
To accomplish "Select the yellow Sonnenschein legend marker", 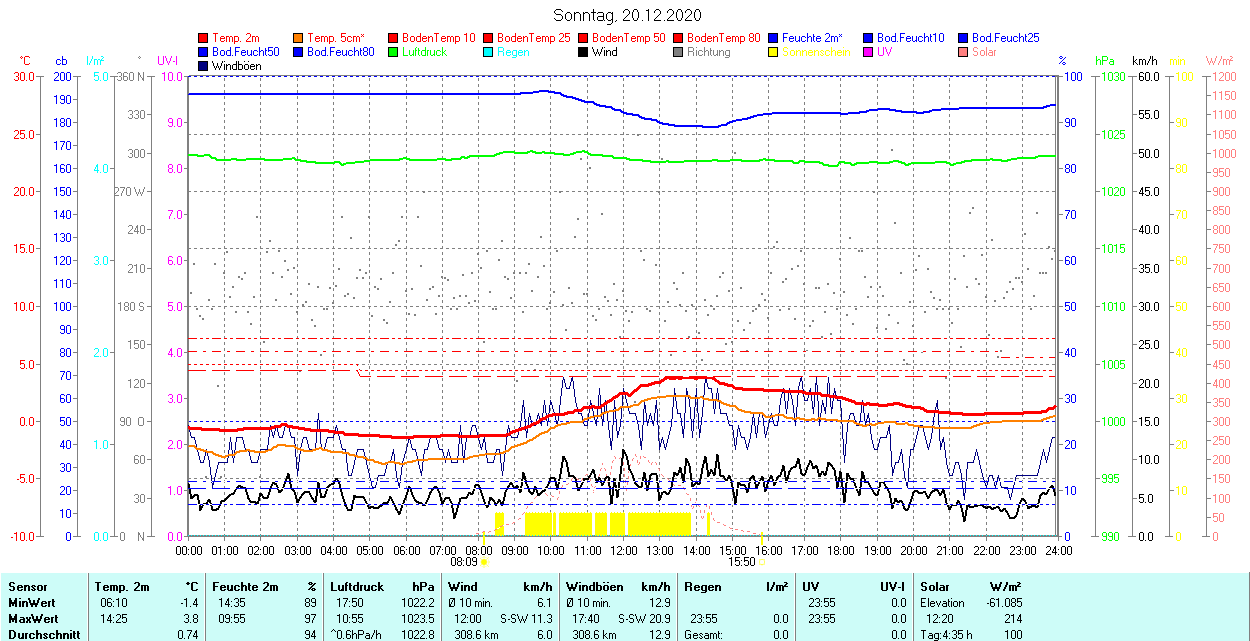I will (x=774, y=52).
